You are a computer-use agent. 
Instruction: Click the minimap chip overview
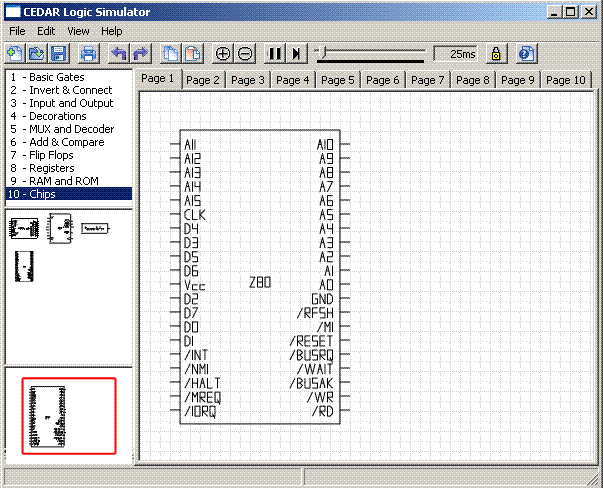point(48,417)
